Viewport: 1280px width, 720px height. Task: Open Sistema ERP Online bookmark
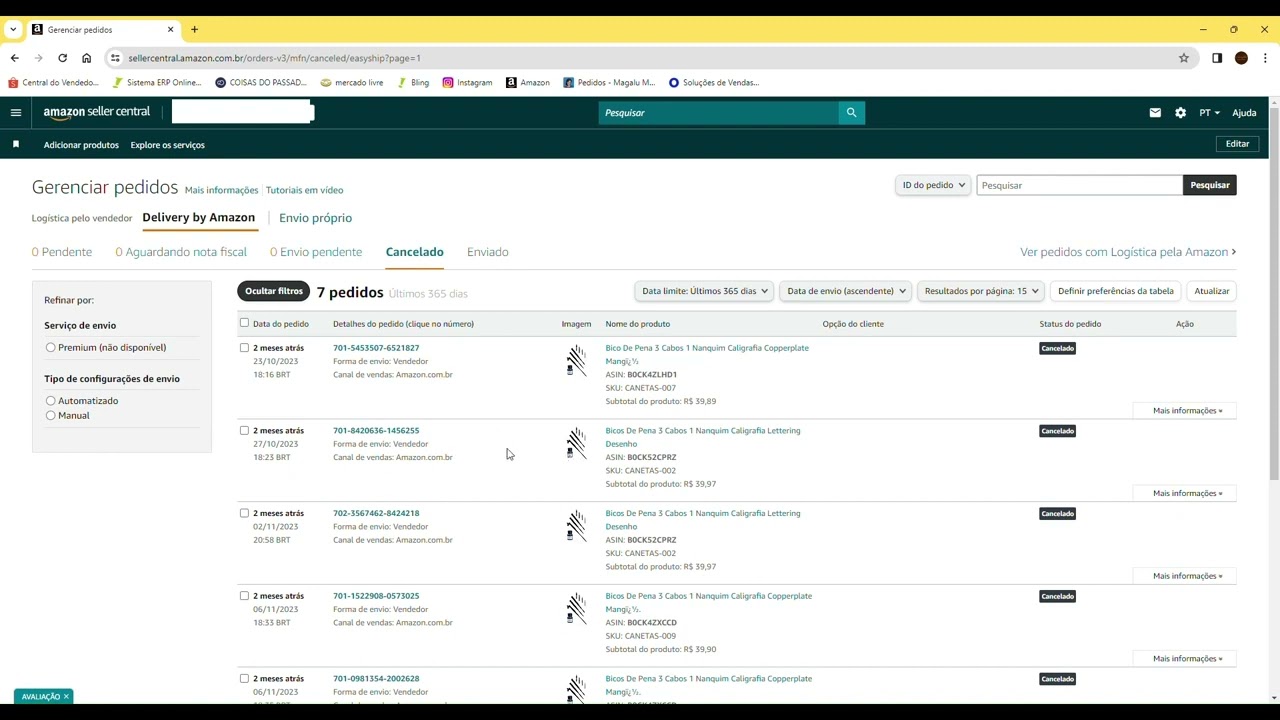click(157, 82)
